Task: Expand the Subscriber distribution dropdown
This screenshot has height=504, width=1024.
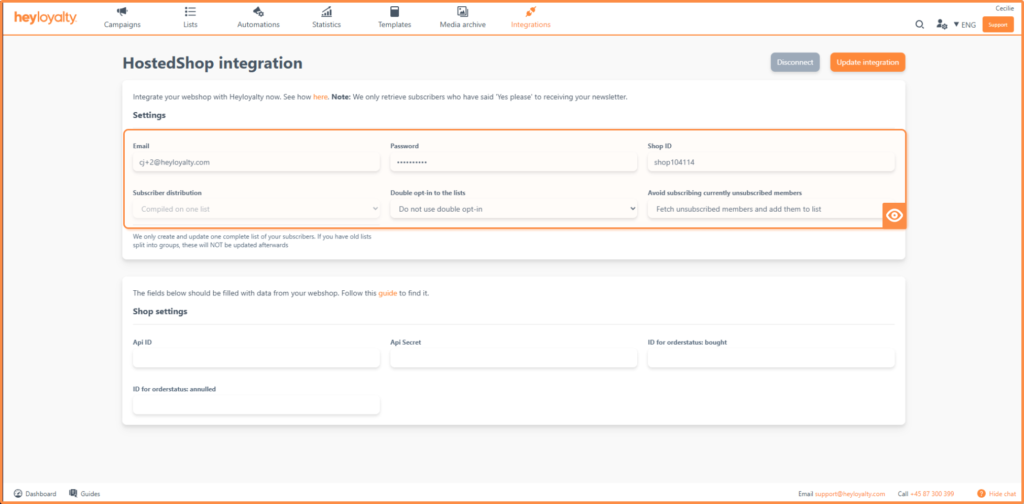Action: pyautogui.click(x=256, y=209)
